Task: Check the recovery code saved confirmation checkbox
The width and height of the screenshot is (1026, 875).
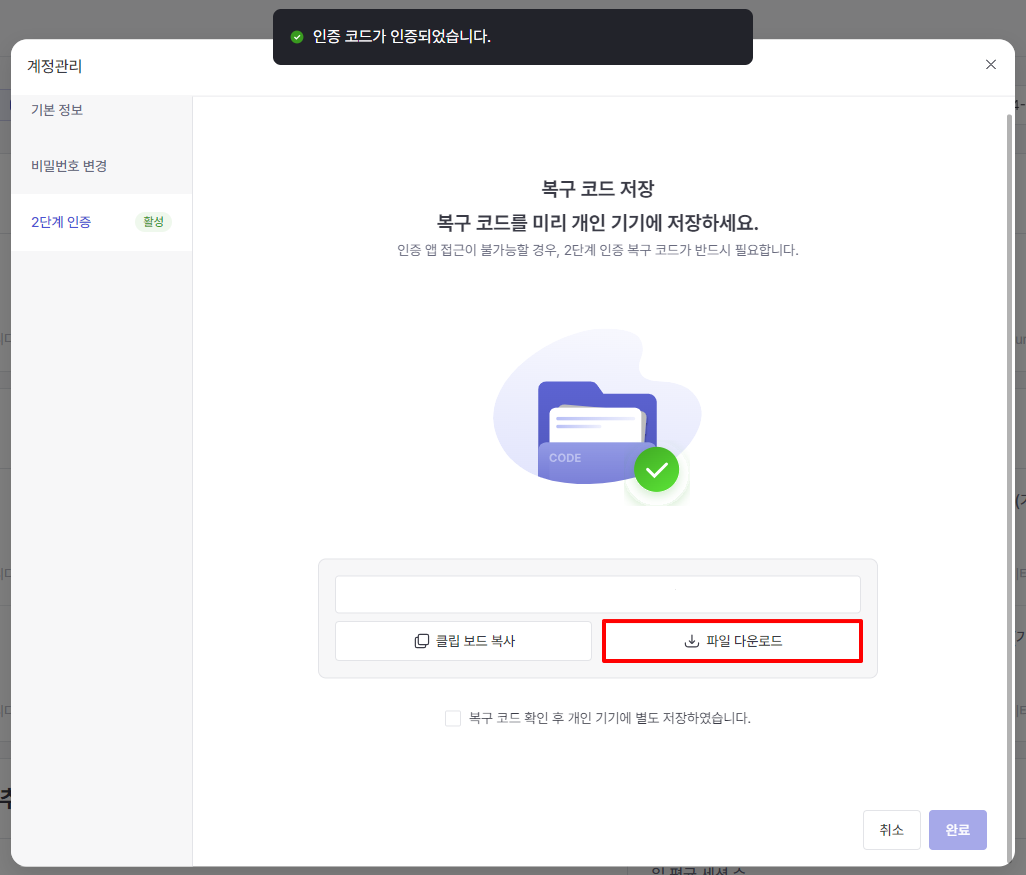Action: (x=453, y=718)
